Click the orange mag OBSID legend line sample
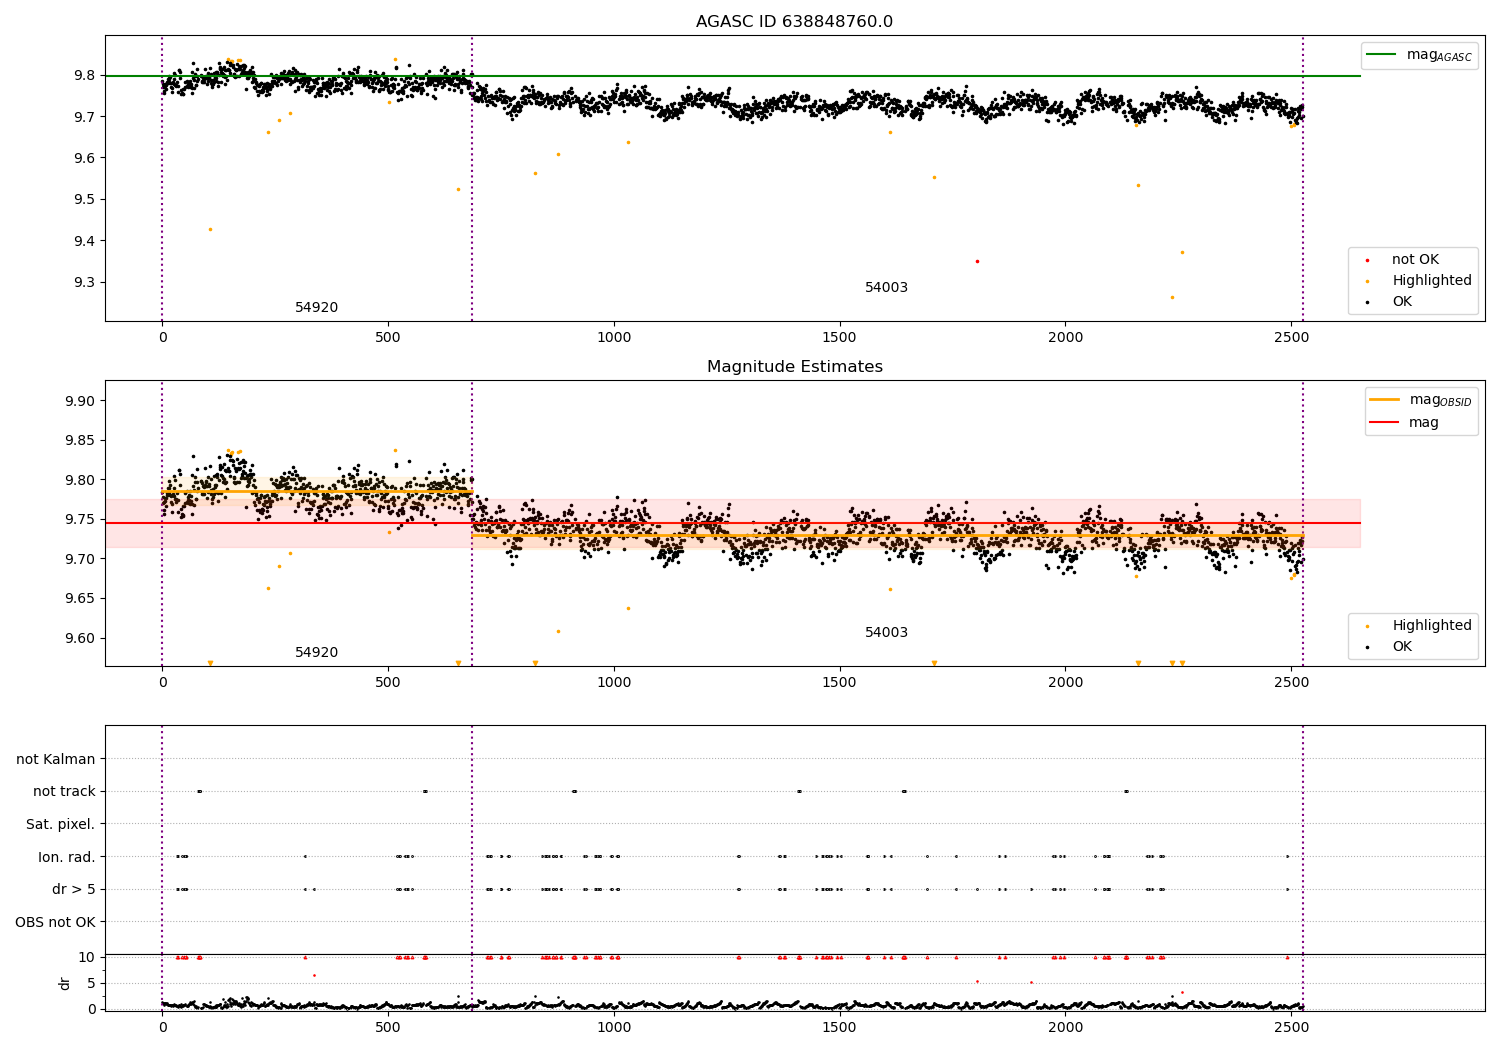This screenshot has height=1050, width=1500. (x=1384, y=400)
